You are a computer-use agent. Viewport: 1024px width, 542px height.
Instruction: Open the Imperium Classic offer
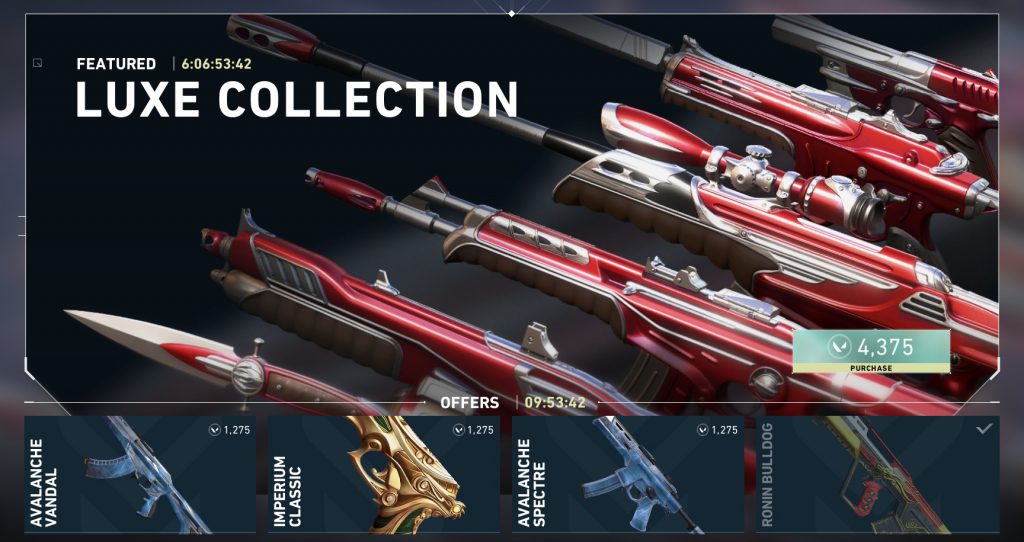pos(384,475)
